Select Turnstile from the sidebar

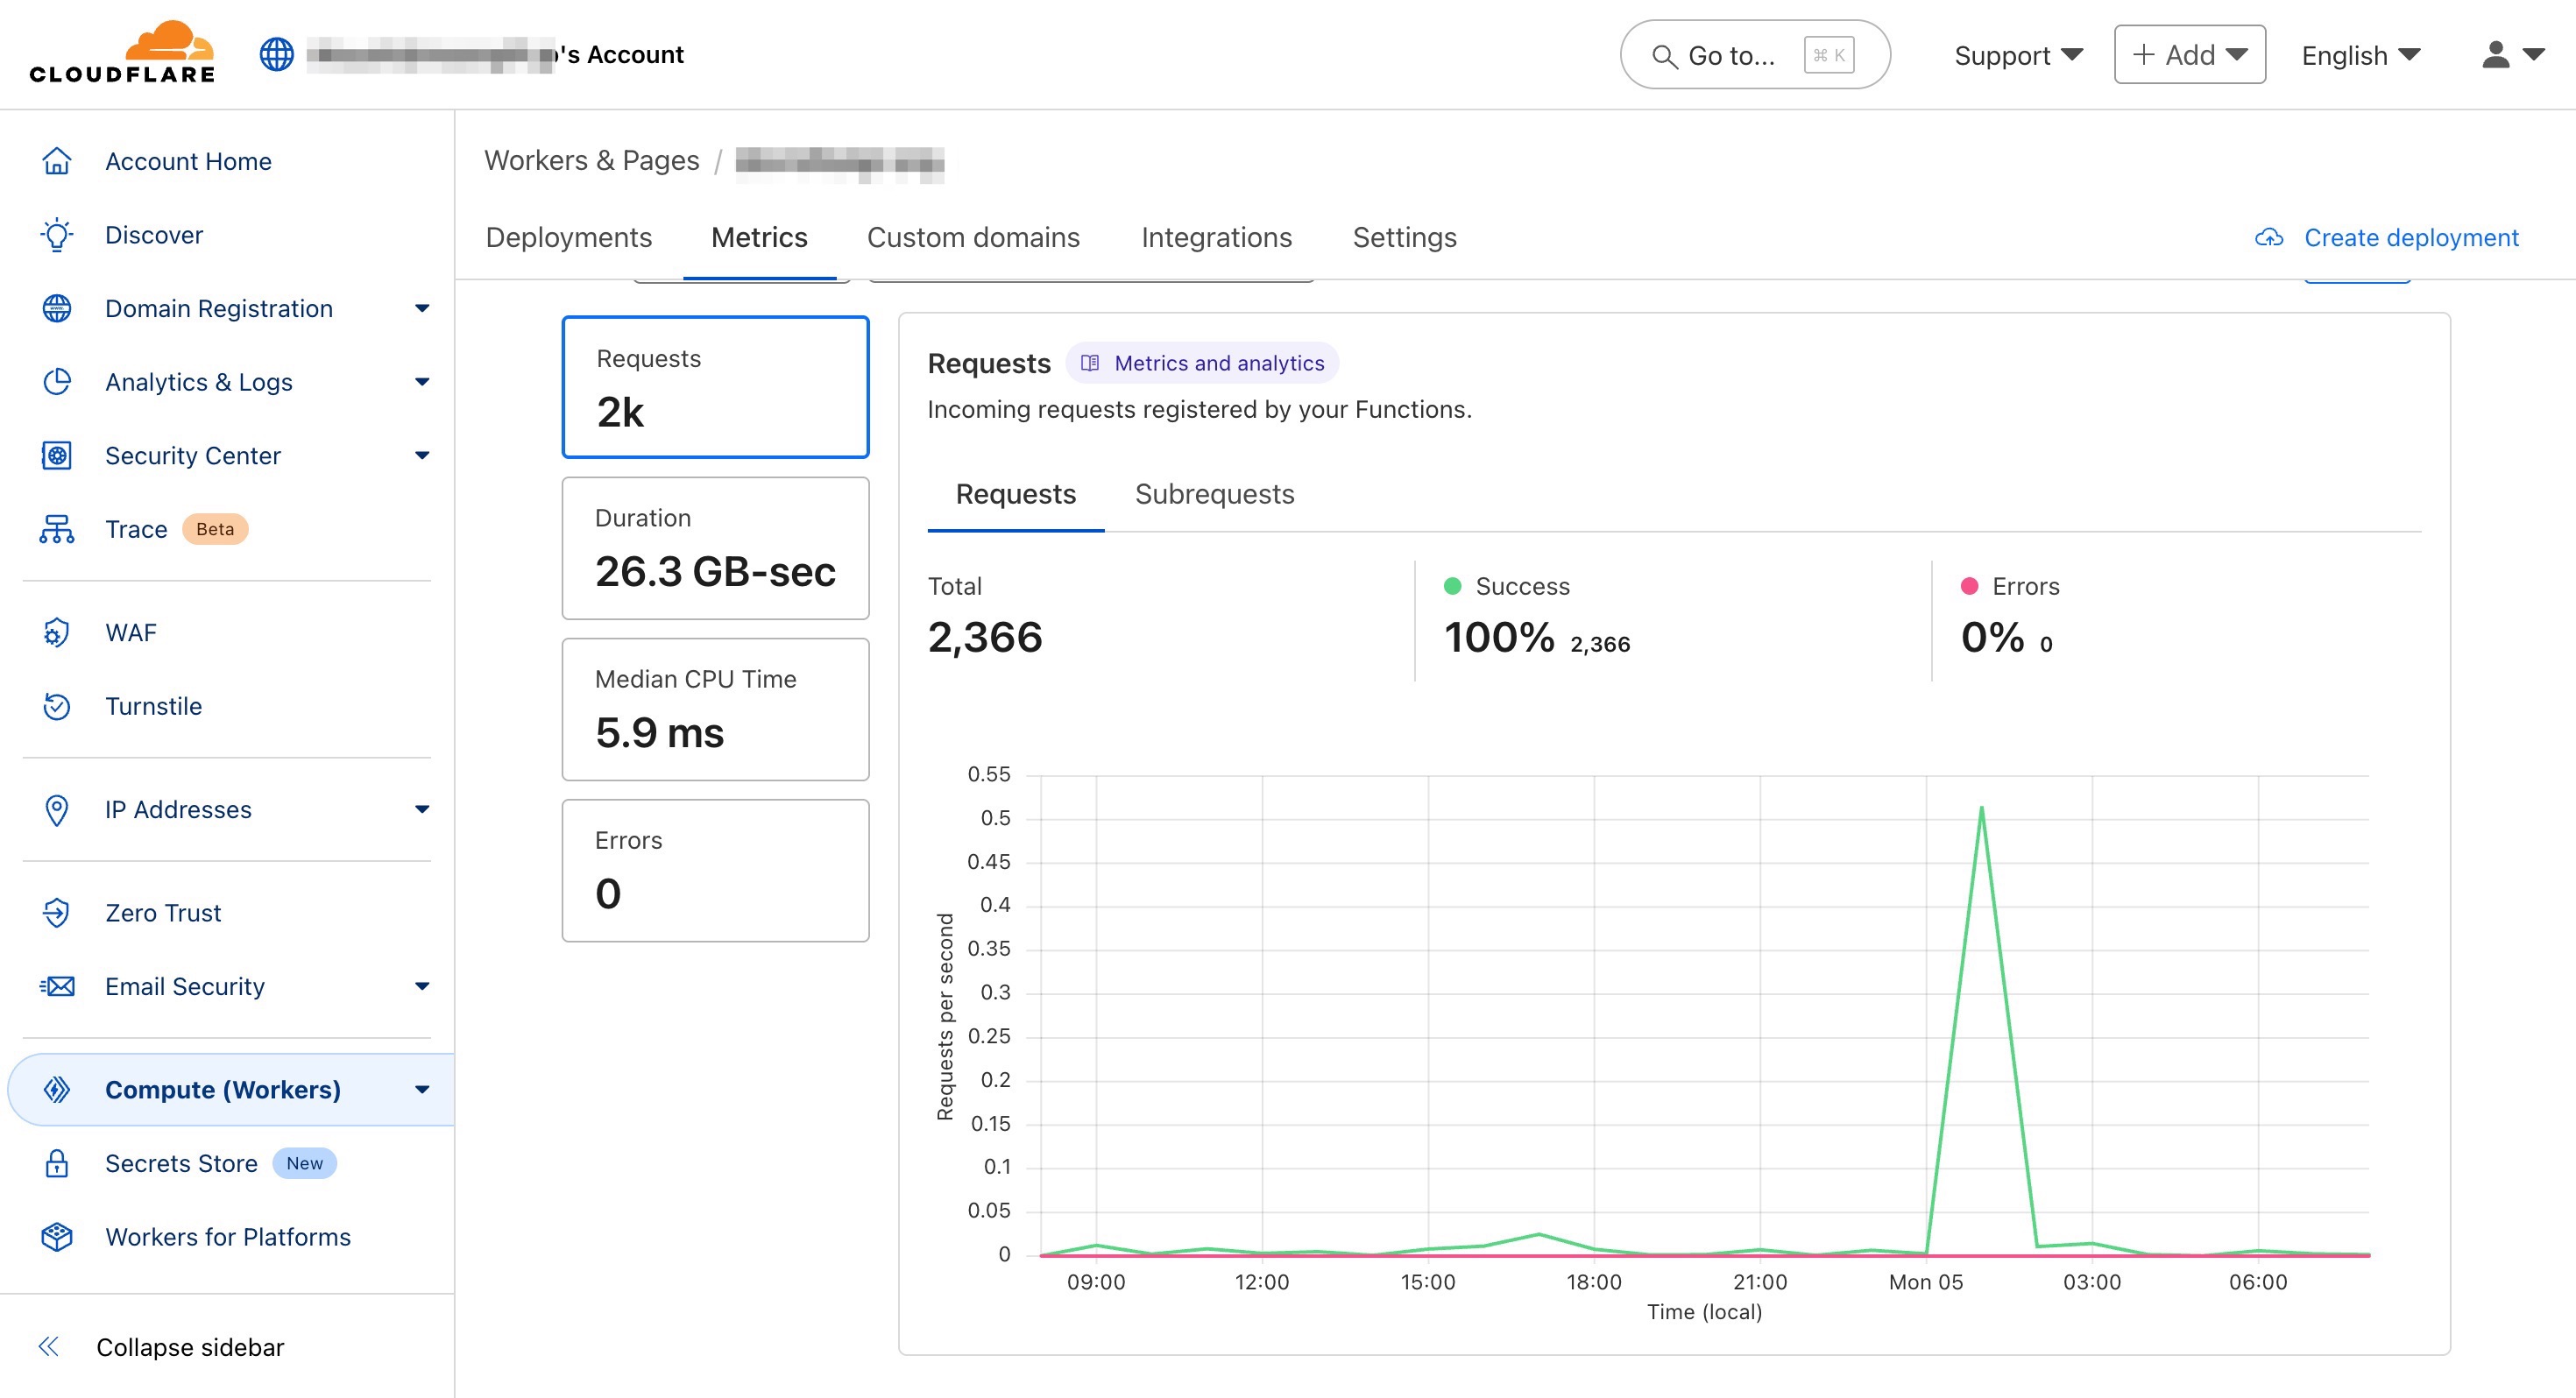click(x=154, y=706)
